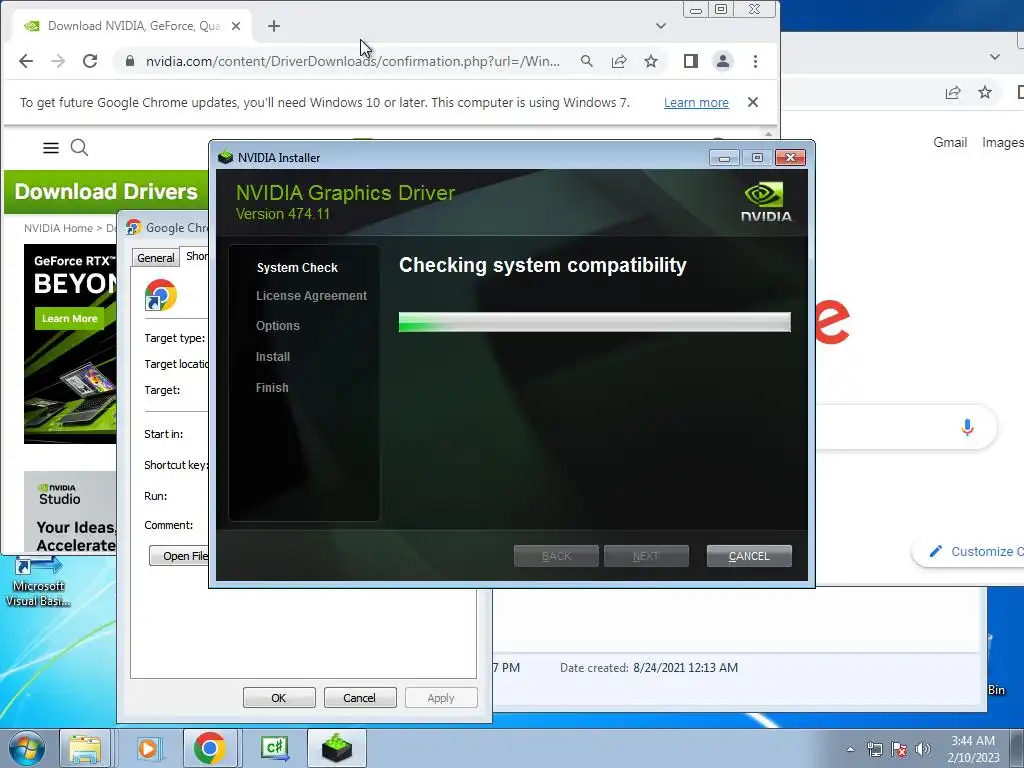Select License Agreement step in installer sidebar
The width and height of the screenshot is (1024, 768).
(x=312, y=296)
